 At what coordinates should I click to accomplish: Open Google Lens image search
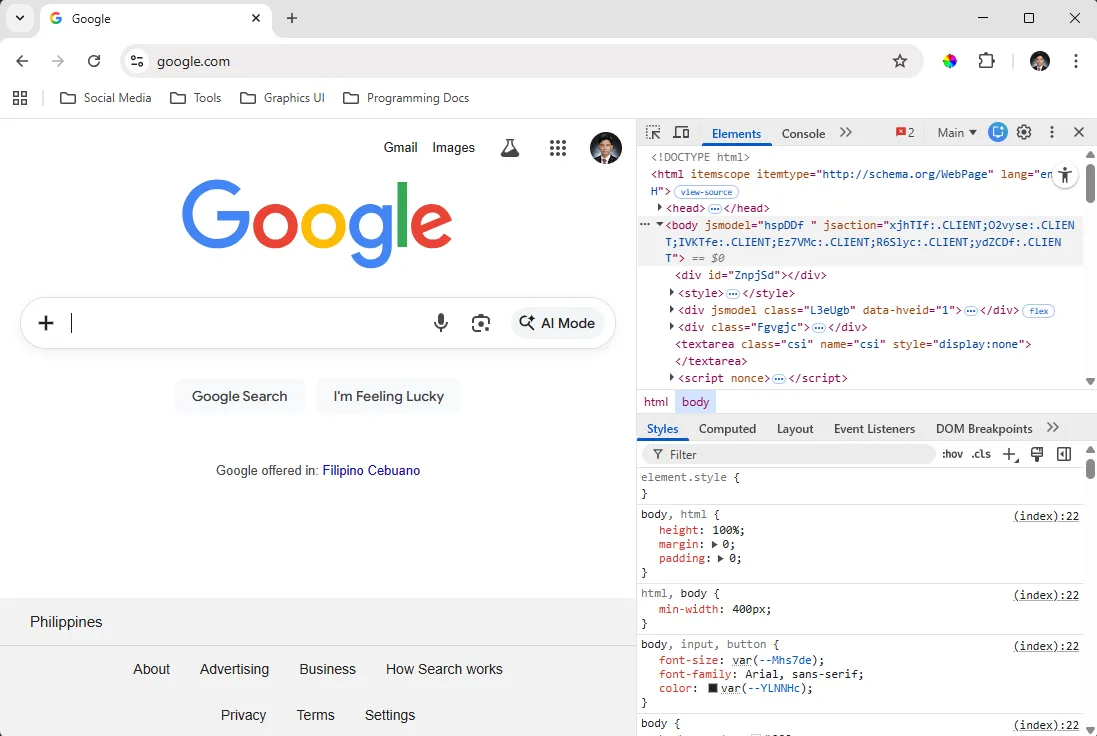[481, 323]
